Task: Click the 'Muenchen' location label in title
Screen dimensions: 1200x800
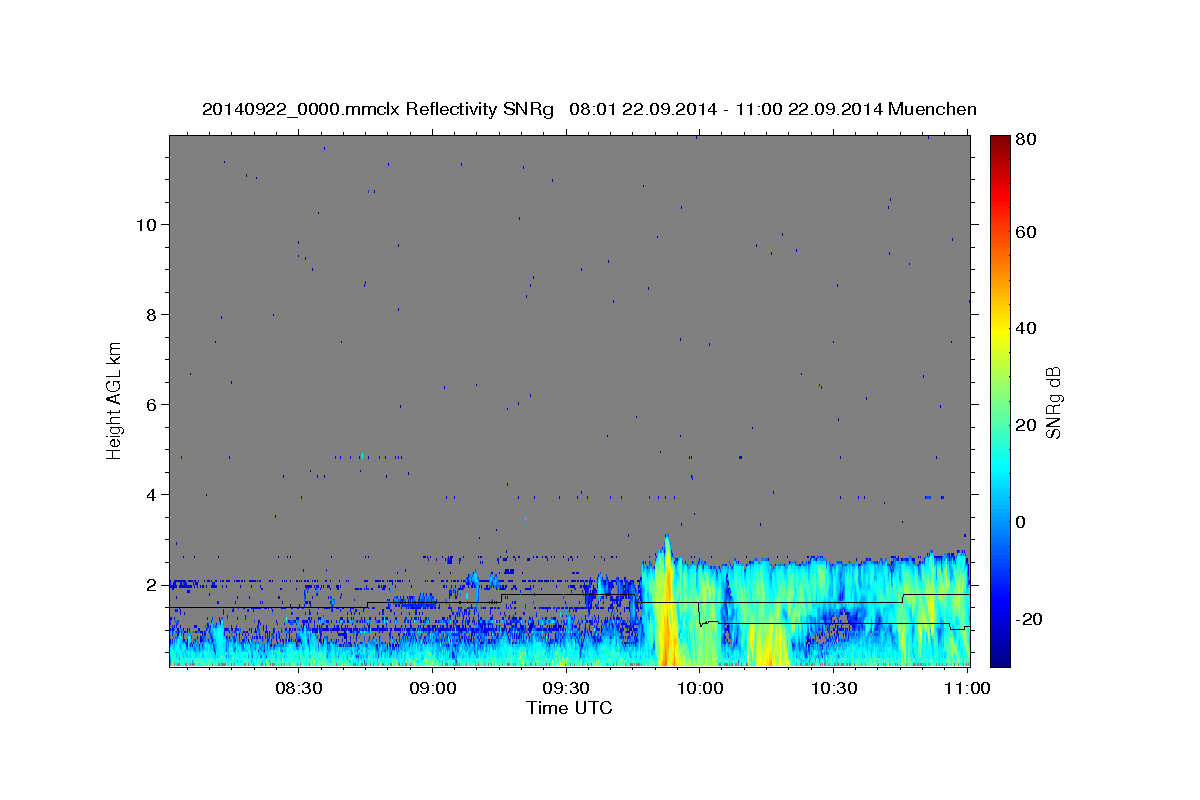Action: [x=933, y=109]
